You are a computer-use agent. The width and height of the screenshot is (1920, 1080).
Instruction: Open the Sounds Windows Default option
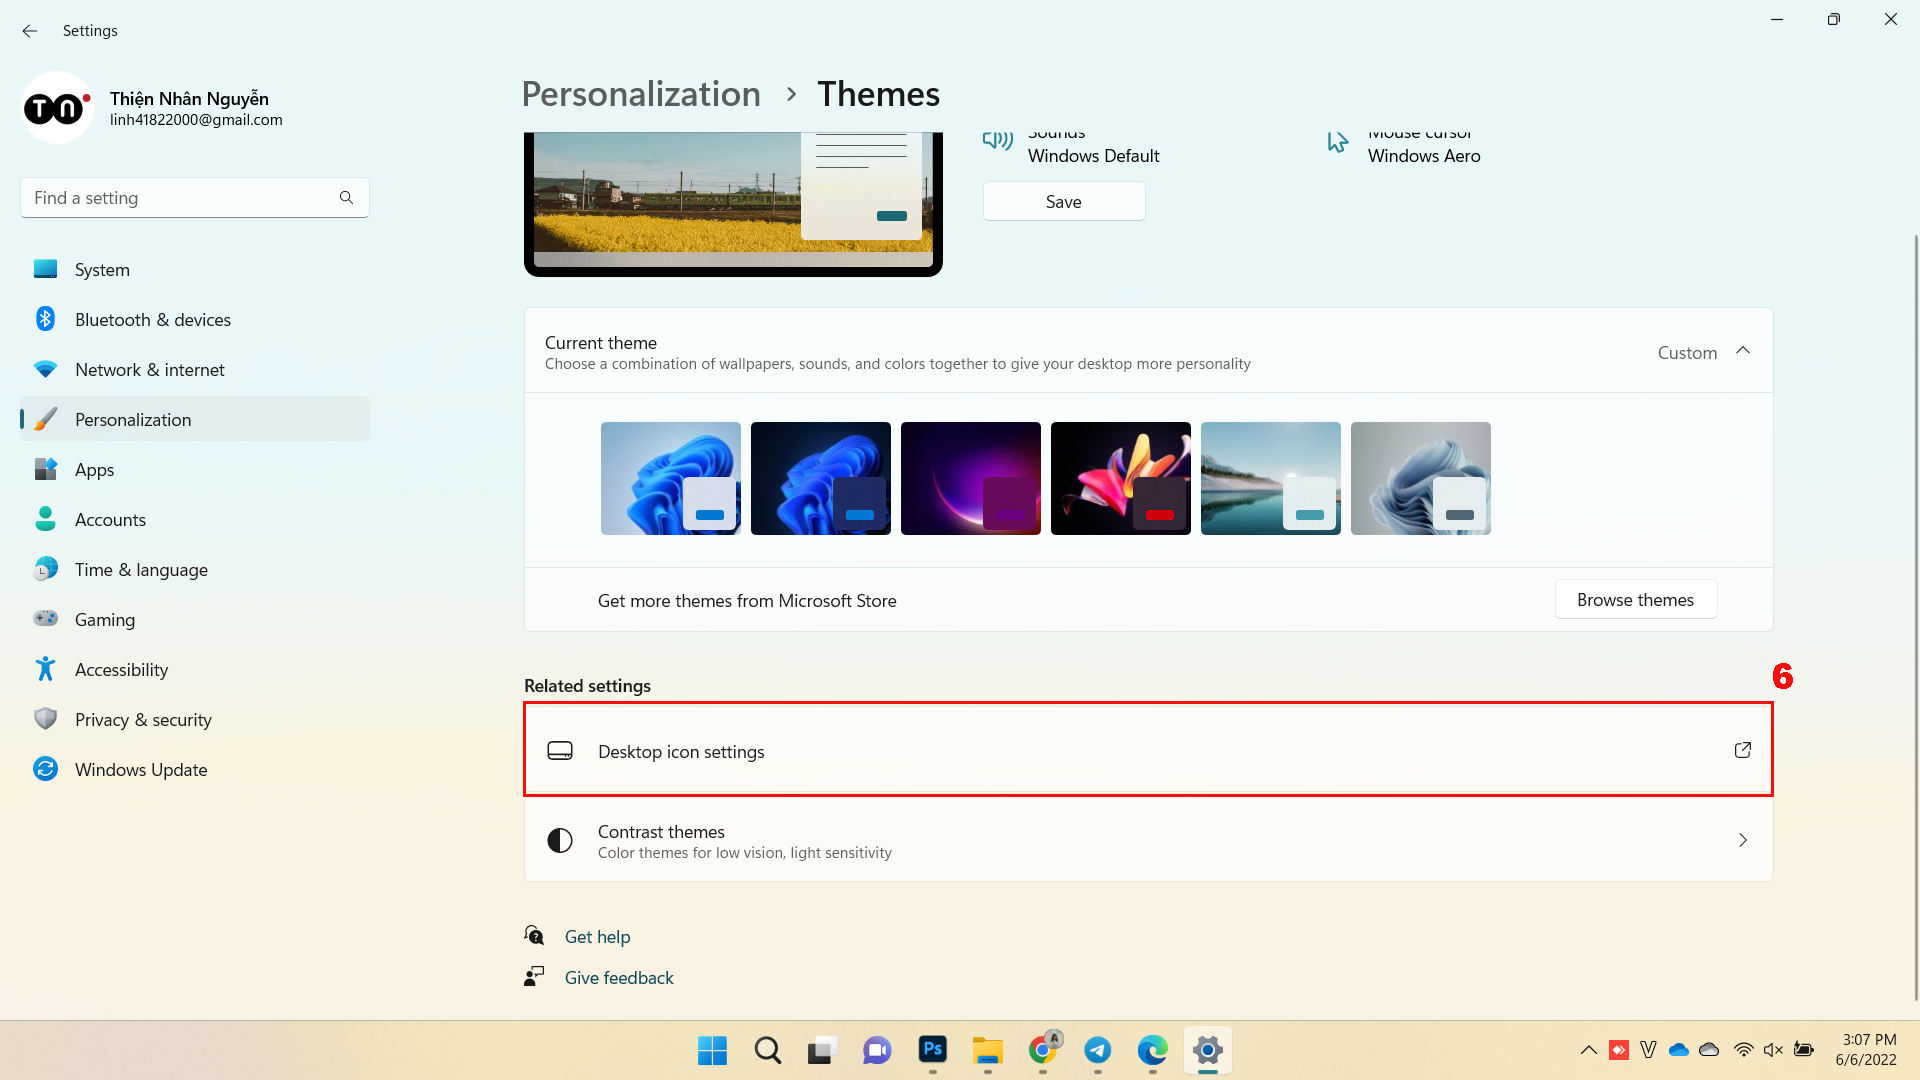coord(1072,148)
